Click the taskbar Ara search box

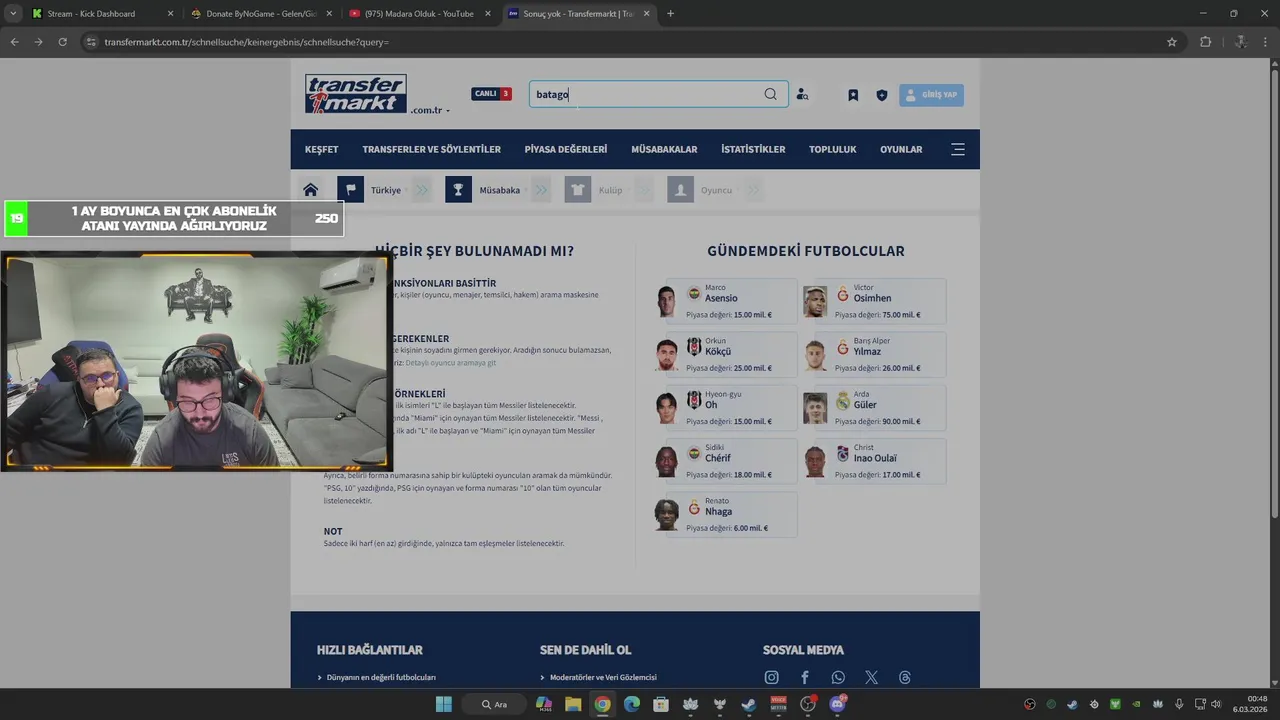coord(494,704)
